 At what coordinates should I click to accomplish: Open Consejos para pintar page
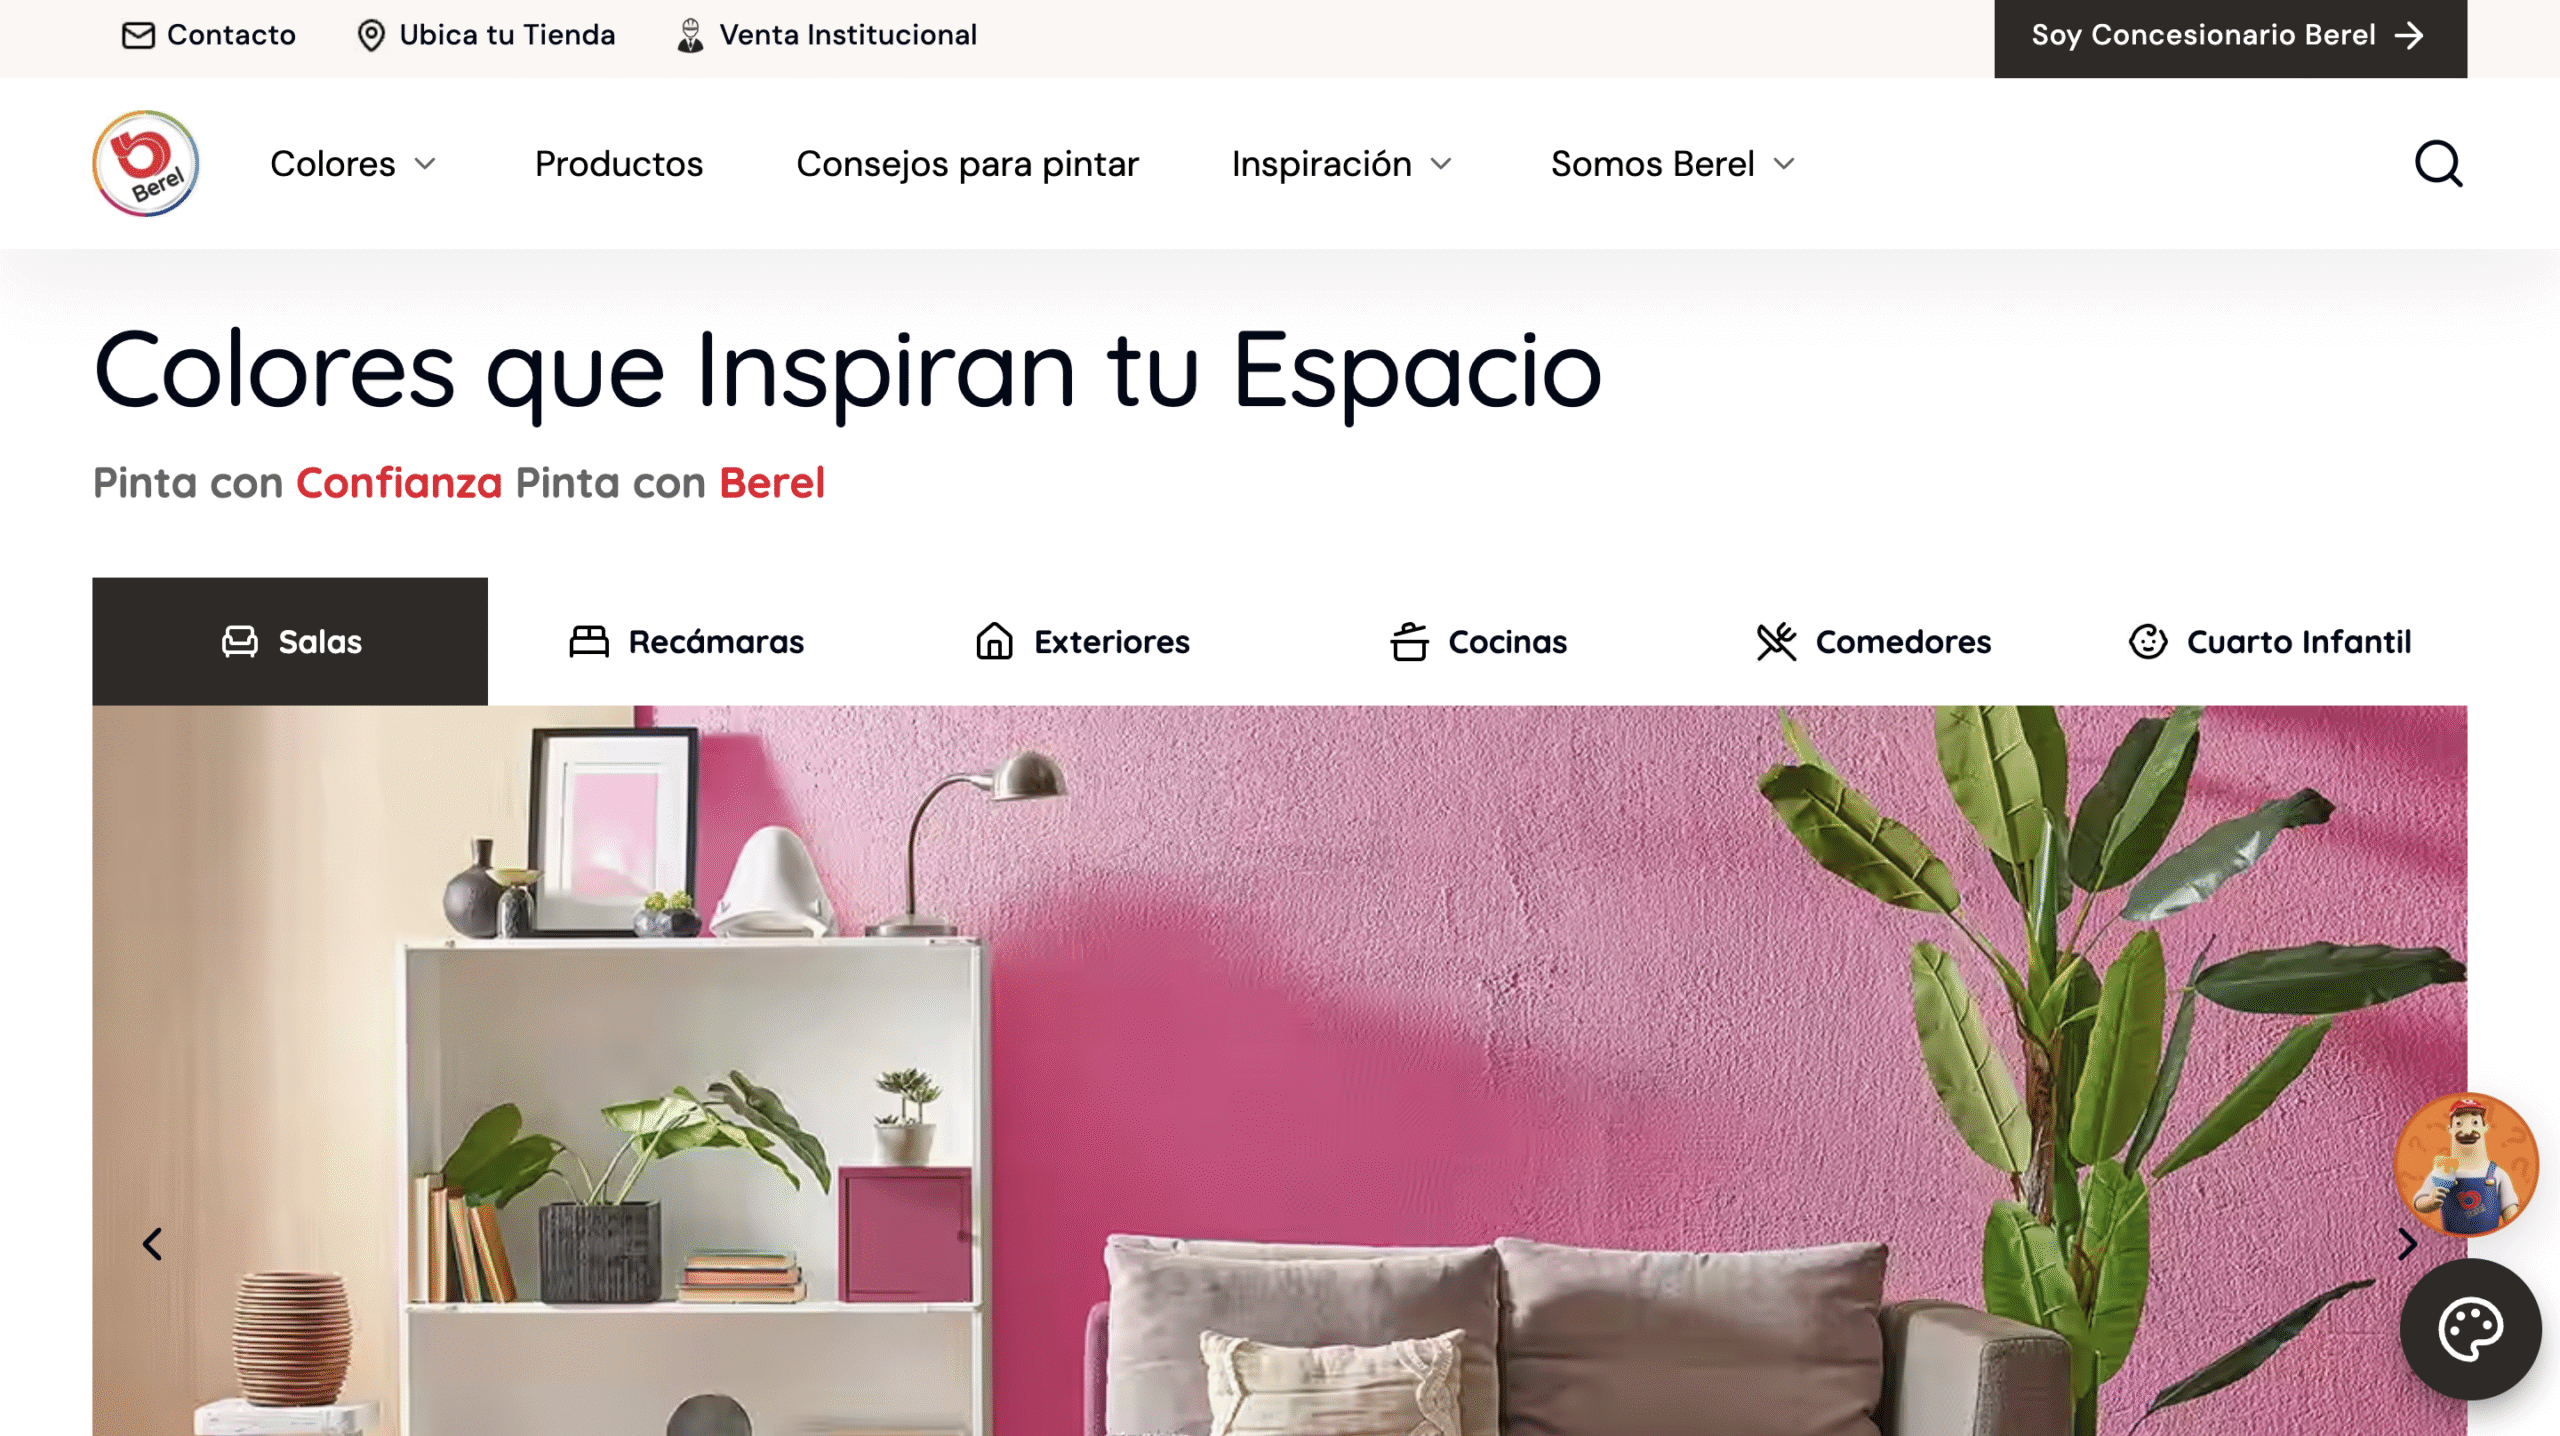click(x=967, y=163)
